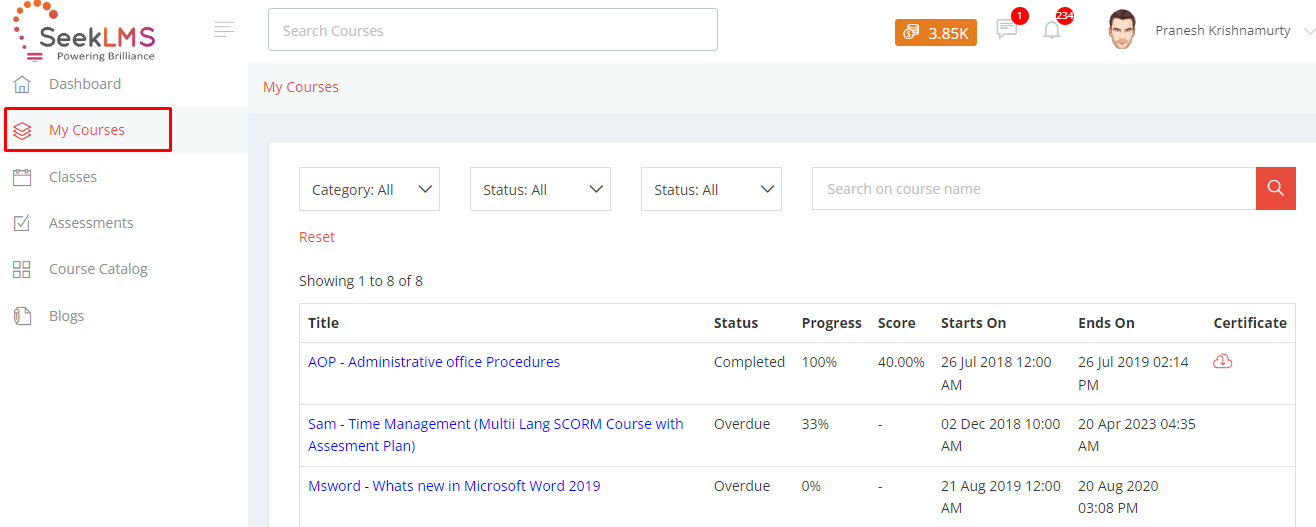Viewport: 1316px width, 527px height.
Task: Open Msword - Whats new in Microsoft Word 2019
Action: coord(454,486)
